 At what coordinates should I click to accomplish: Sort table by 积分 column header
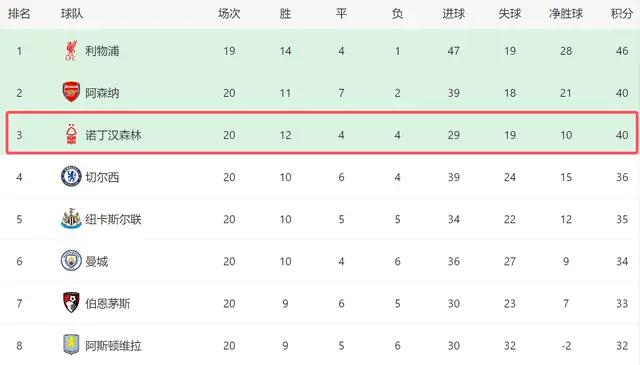(x=622, y=13)
